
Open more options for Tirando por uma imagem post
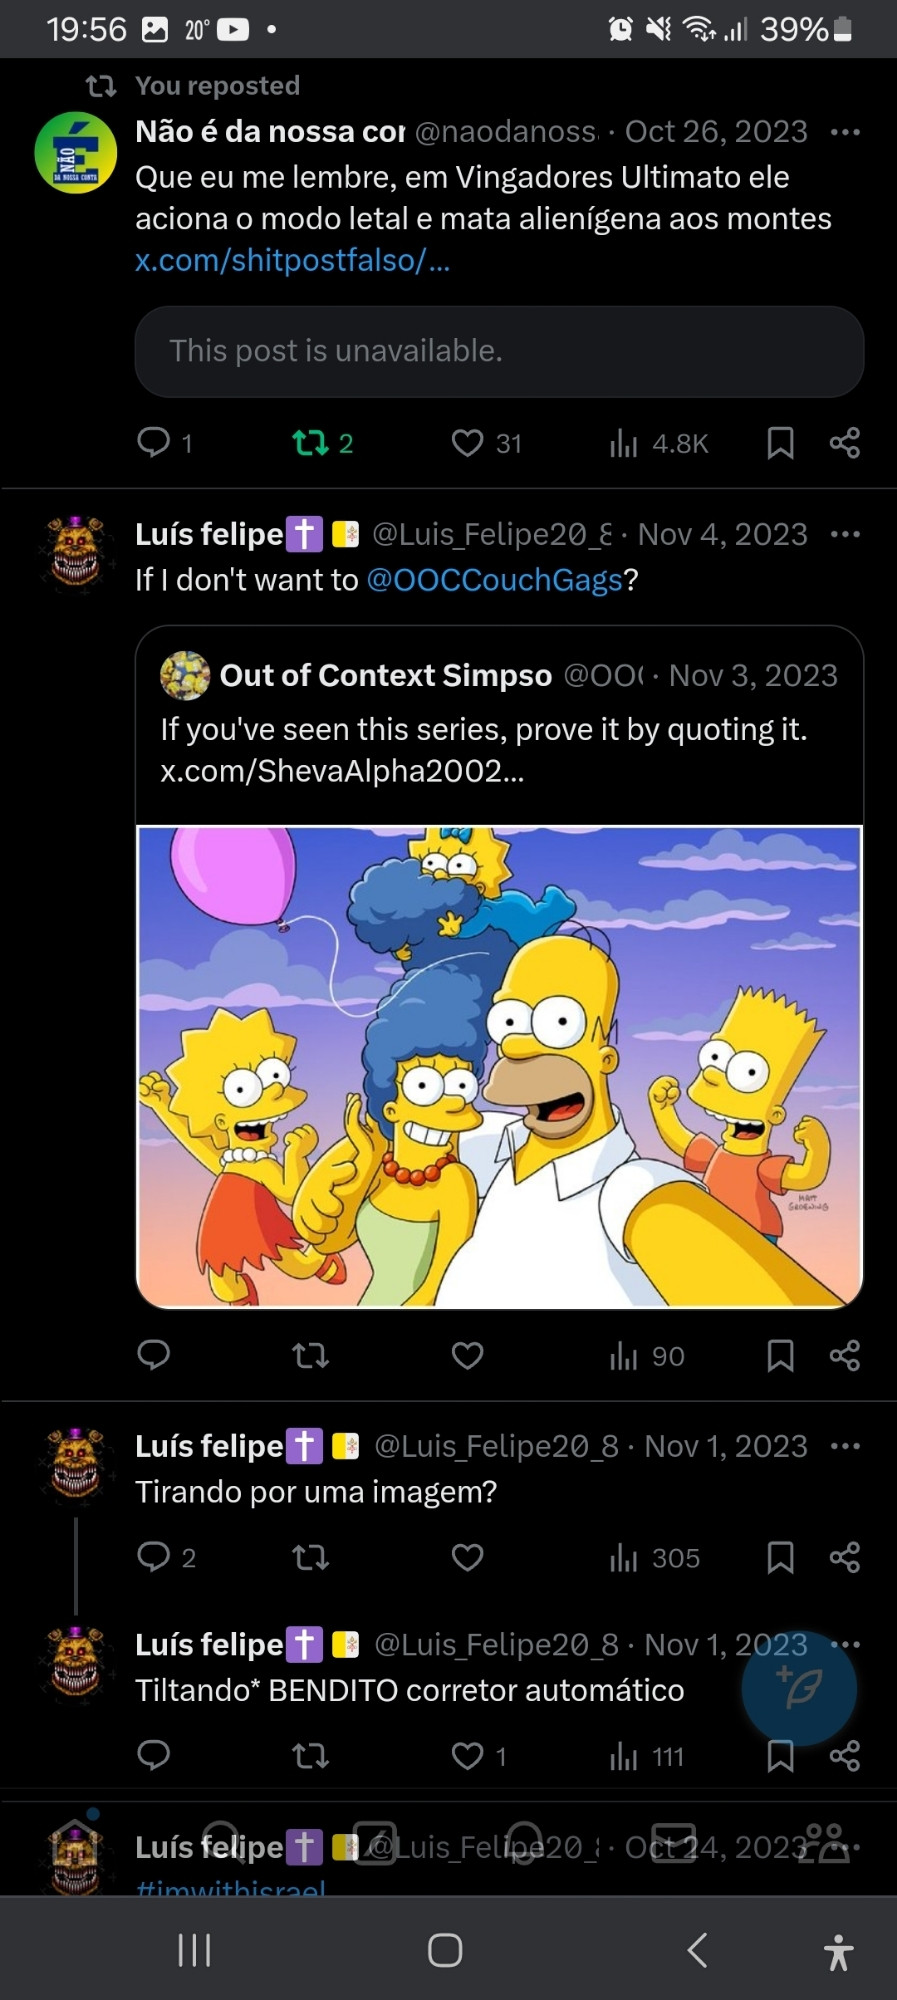point(845,1446)
